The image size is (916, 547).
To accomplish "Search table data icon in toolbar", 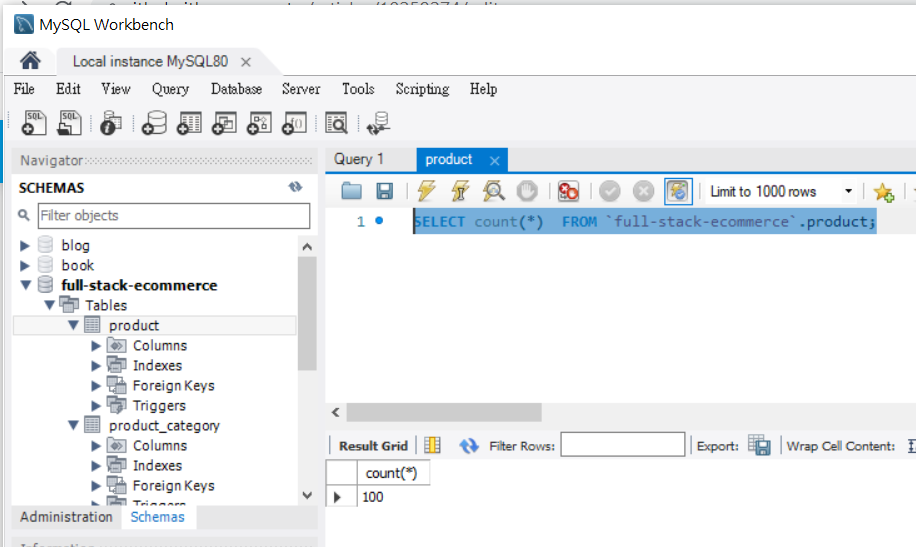I will [x=336, y=123].
